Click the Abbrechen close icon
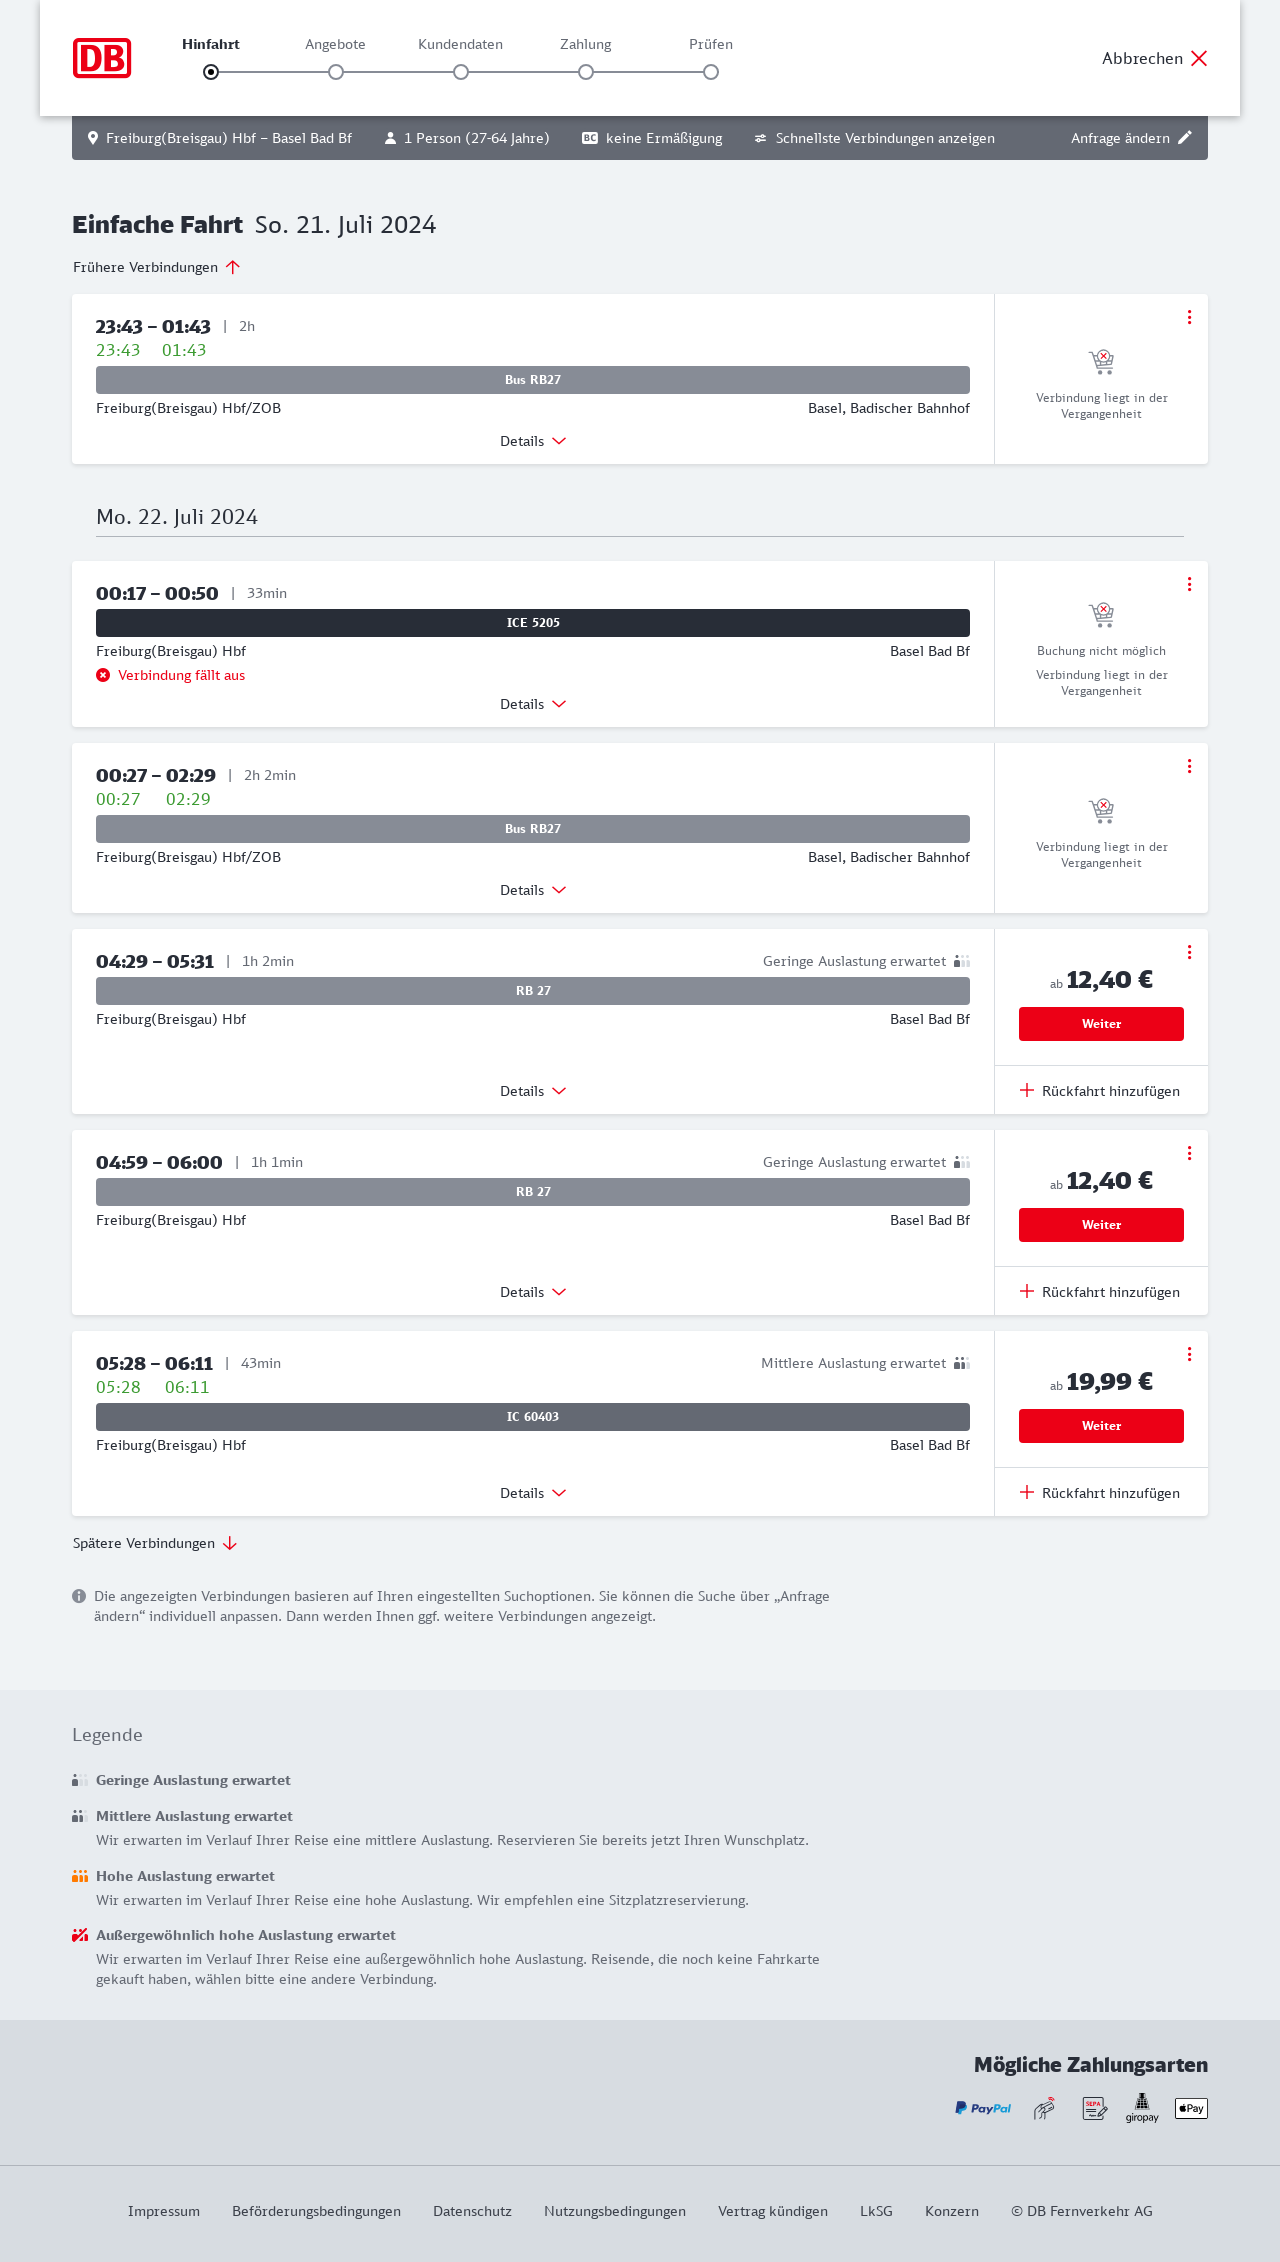Viewport: 1280px width, 2262px height. pos(1199,58)
